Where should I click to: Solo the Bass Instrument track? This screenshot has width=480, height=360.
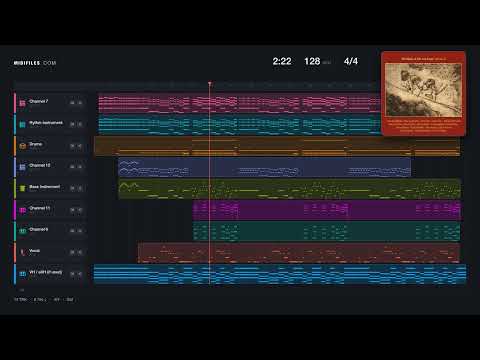tap(80, 188)
